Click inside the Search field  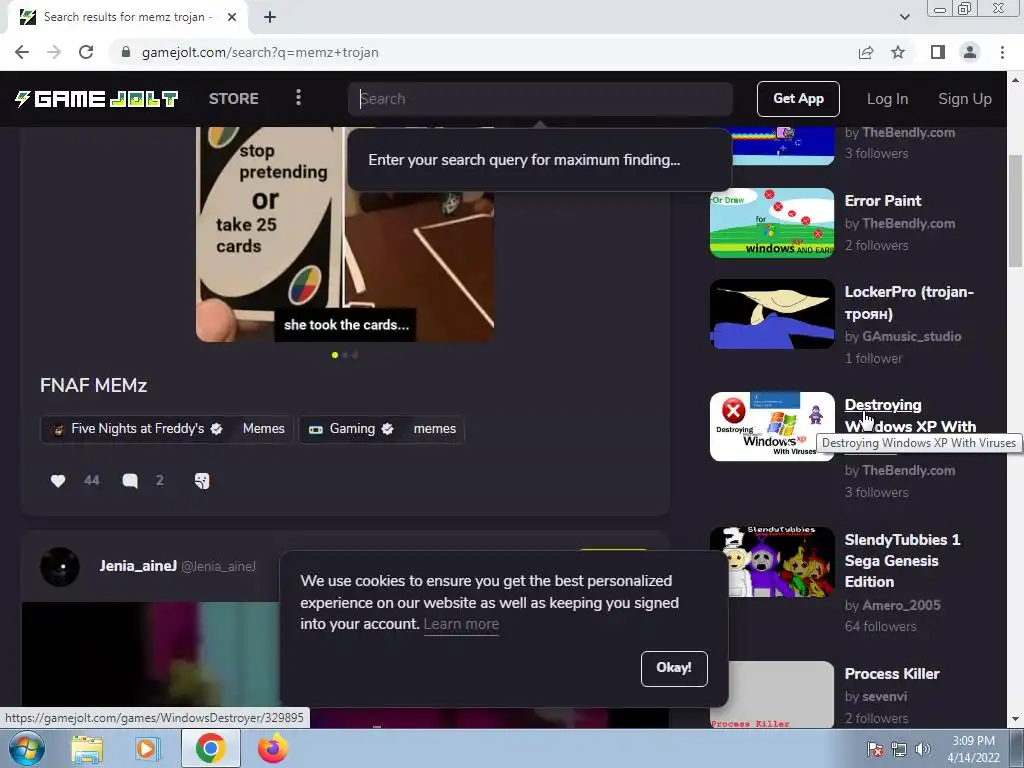540,99
